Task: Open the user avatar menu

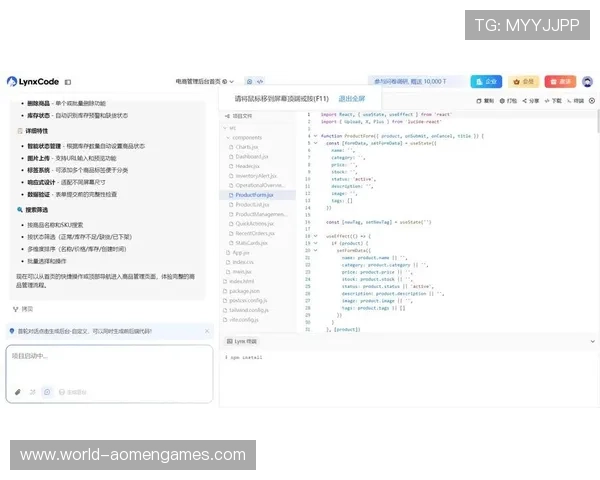Action: (587, 82)
